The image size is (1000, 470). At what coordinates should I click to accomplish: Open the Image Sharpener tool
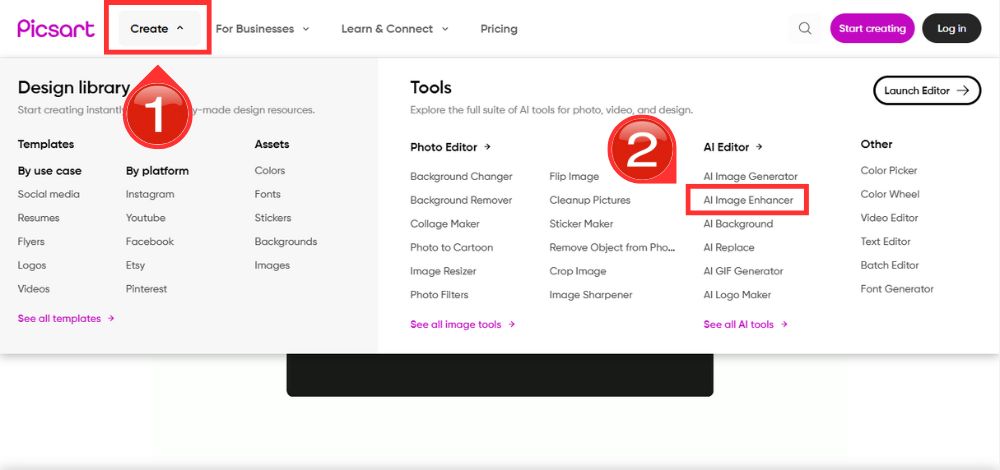(591, 294)
